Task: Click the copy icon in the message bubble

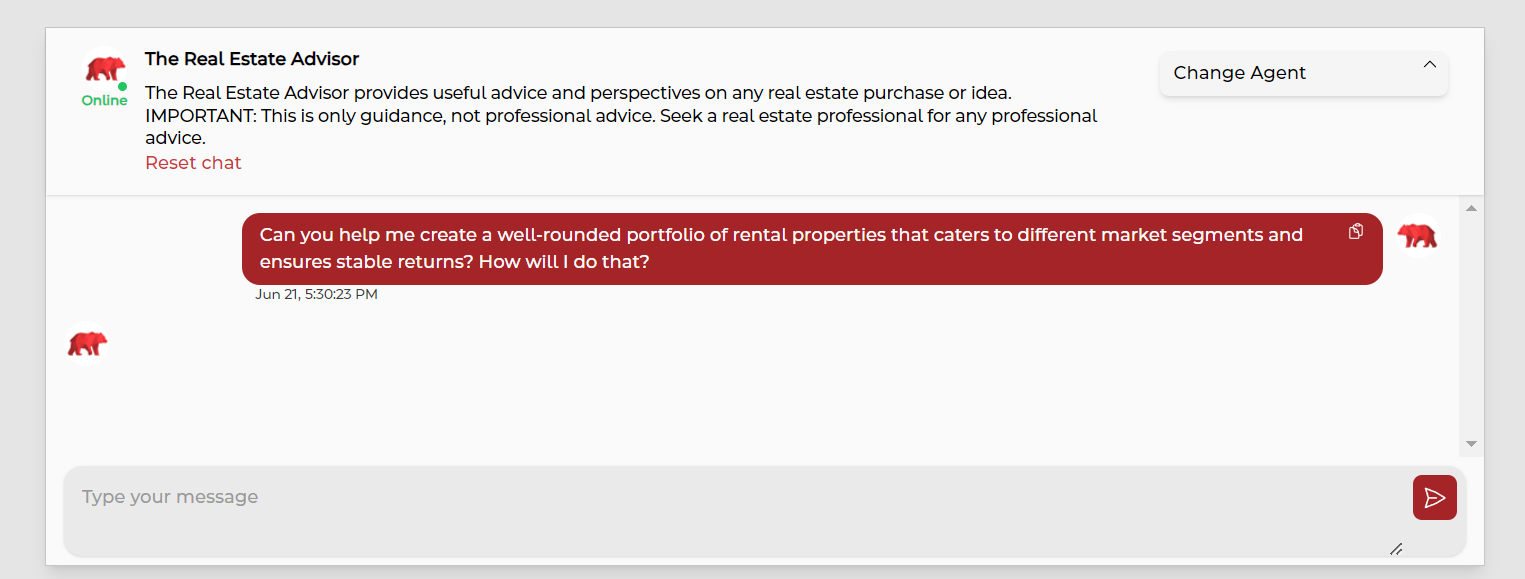Action: [1356, 231]
